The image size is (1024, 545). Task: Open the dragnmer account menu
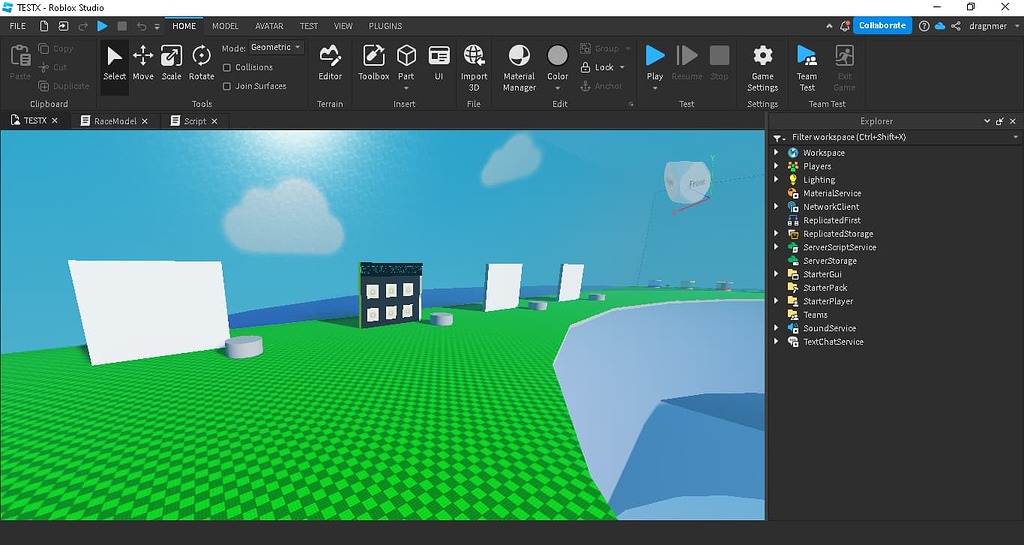click(x=993, y=26)
